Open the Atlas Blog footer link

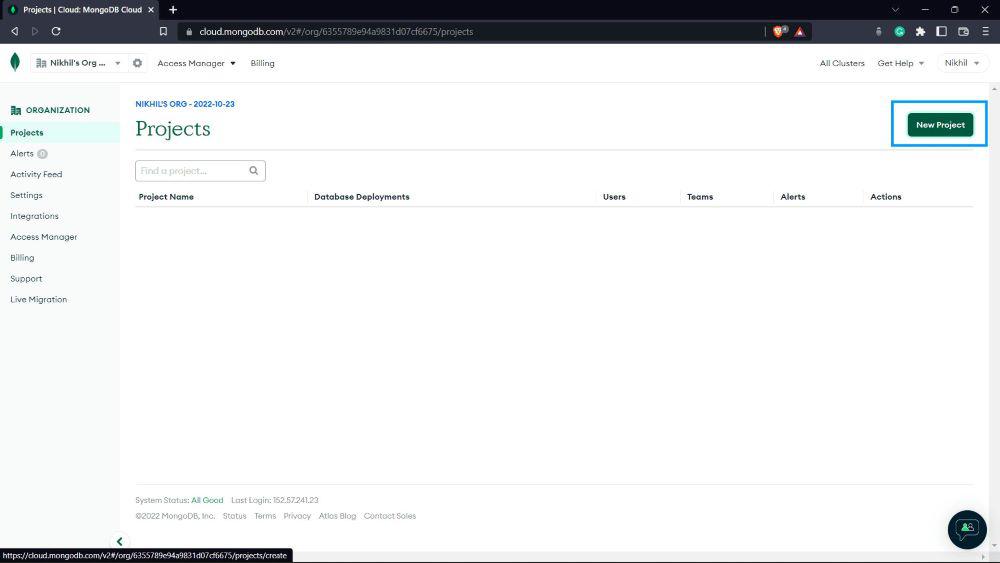click(337, 516)
